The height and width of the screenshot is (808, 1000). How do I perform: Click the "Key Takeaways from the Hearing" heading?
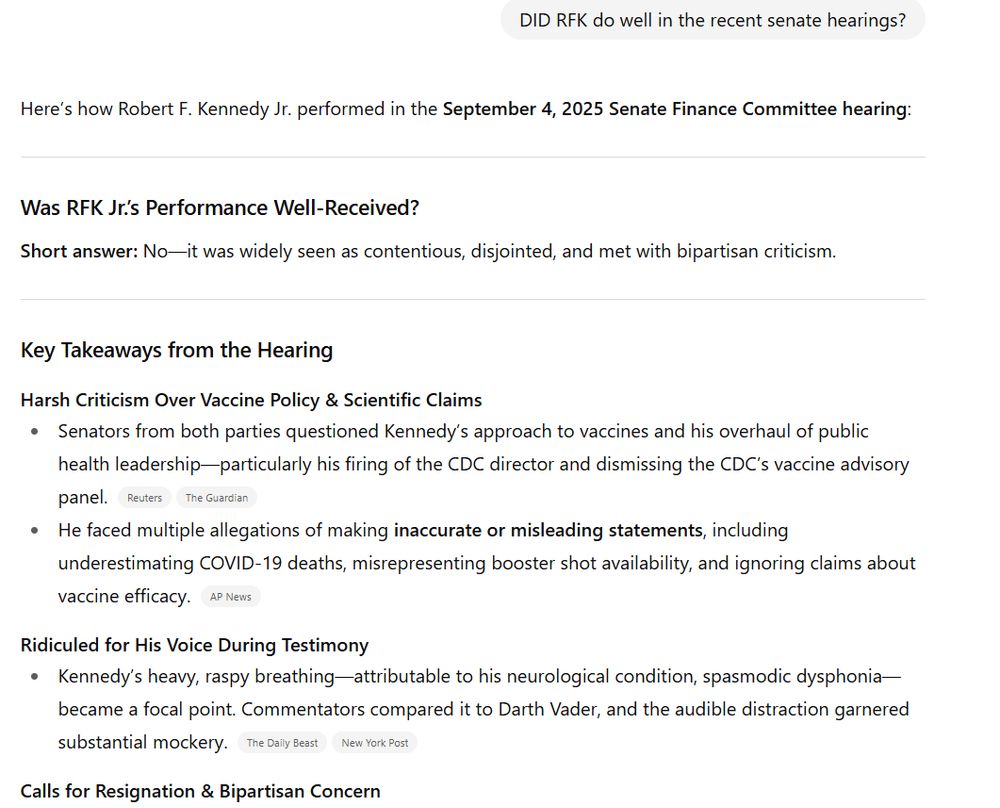[x=177, y=349]
